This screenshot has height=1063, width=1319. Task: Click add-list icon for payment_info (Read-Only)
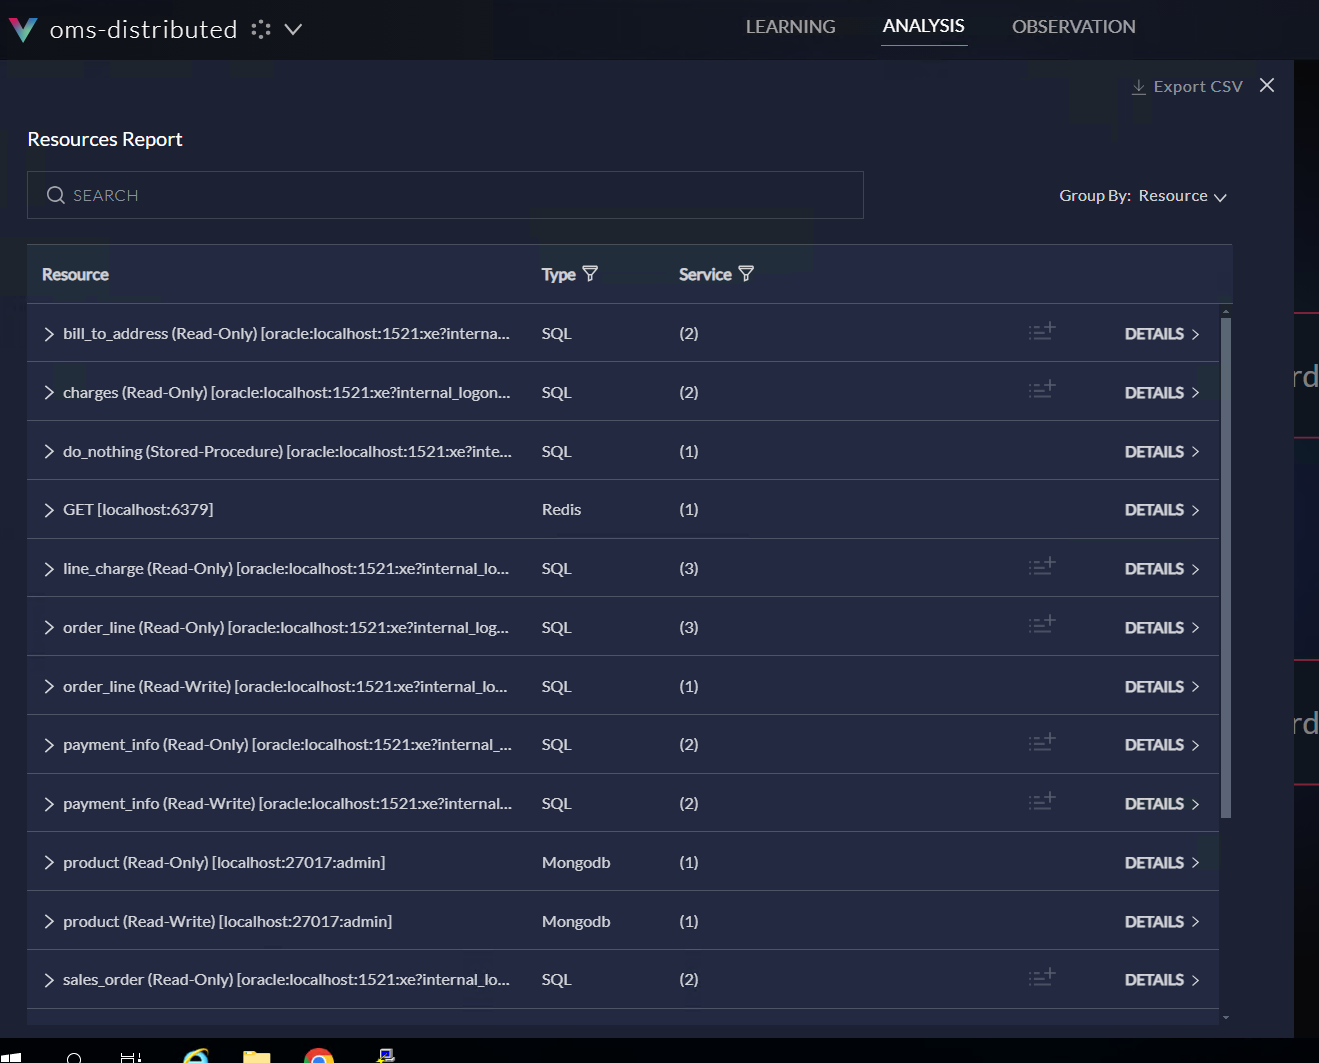coord(1042,742)
